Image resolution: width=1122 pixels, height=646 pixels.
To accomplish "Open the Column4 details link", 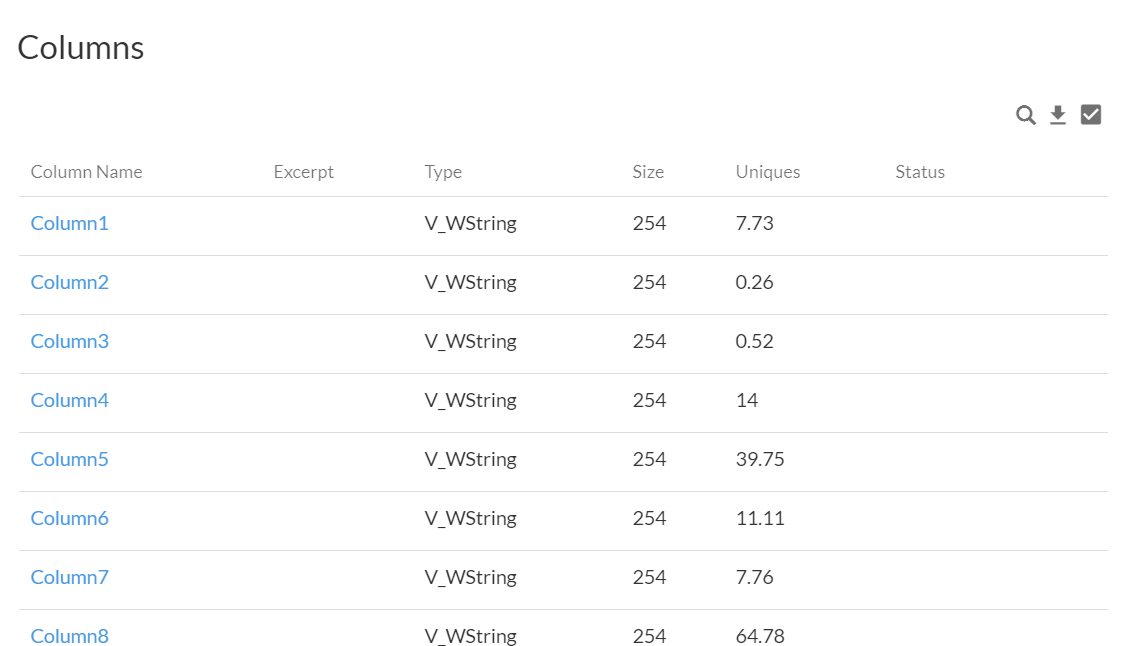I will [69, 400].
